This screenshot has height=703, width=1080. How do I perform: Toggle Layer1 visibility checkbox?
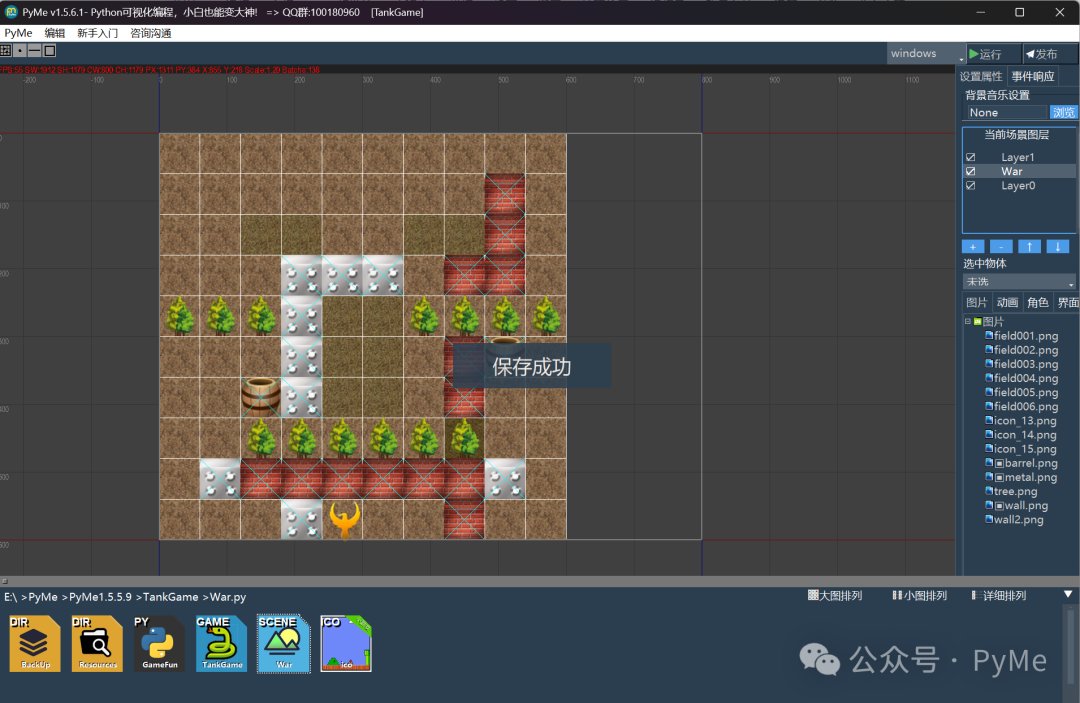tap(970, 157)
